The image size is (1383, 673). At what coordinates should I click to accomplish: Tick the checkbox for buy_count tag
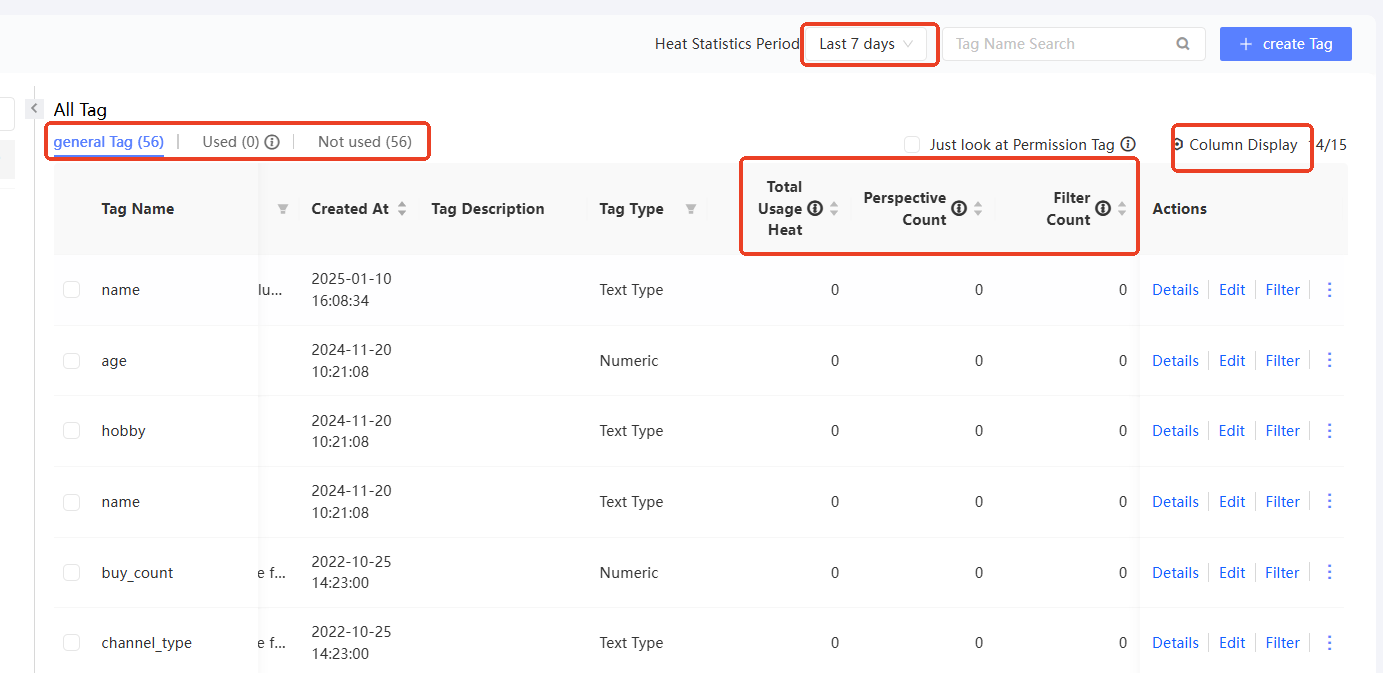[71, 573]
